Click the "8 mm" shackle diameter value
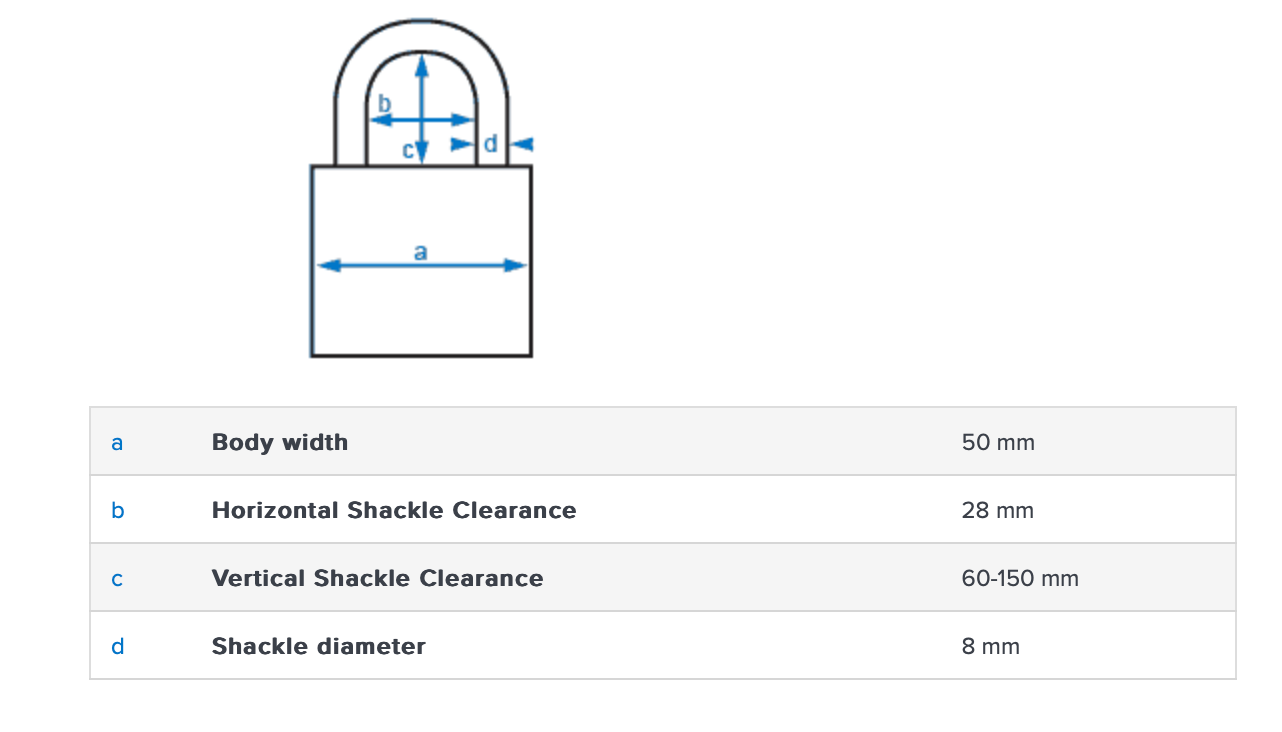 click(x=991, y=646)
